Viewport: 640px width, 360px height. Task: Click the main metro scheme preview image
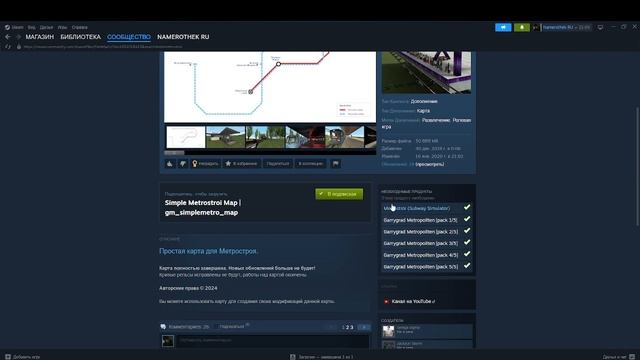point(270,87)
